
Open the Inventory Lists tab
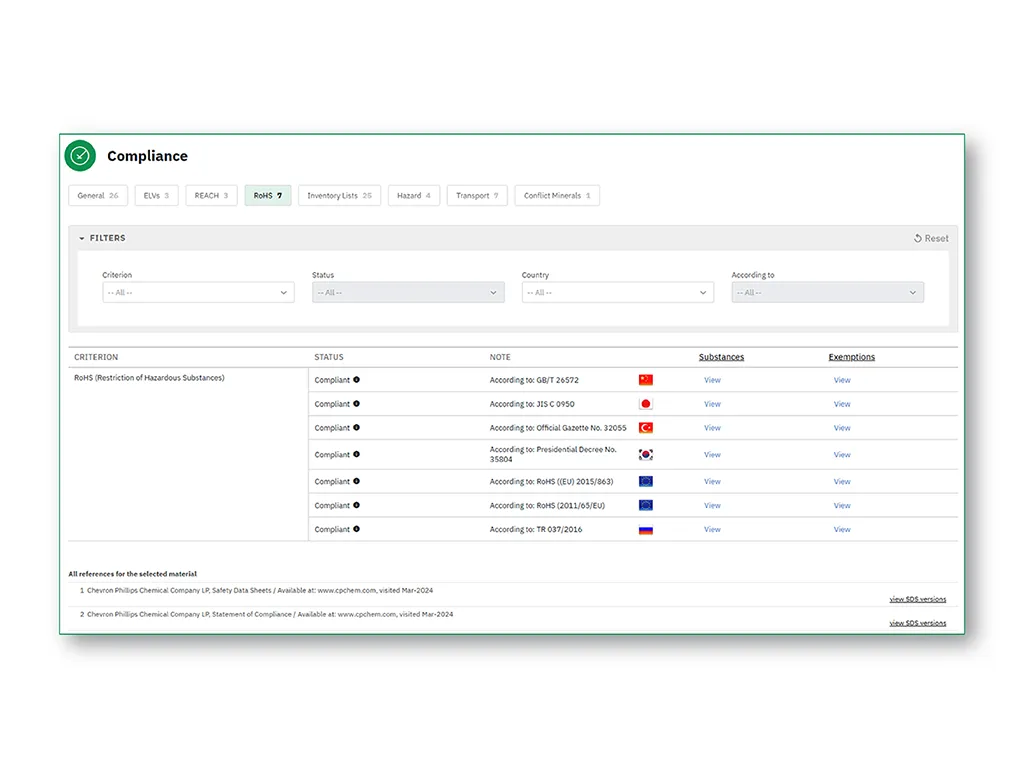click(340, 195)
